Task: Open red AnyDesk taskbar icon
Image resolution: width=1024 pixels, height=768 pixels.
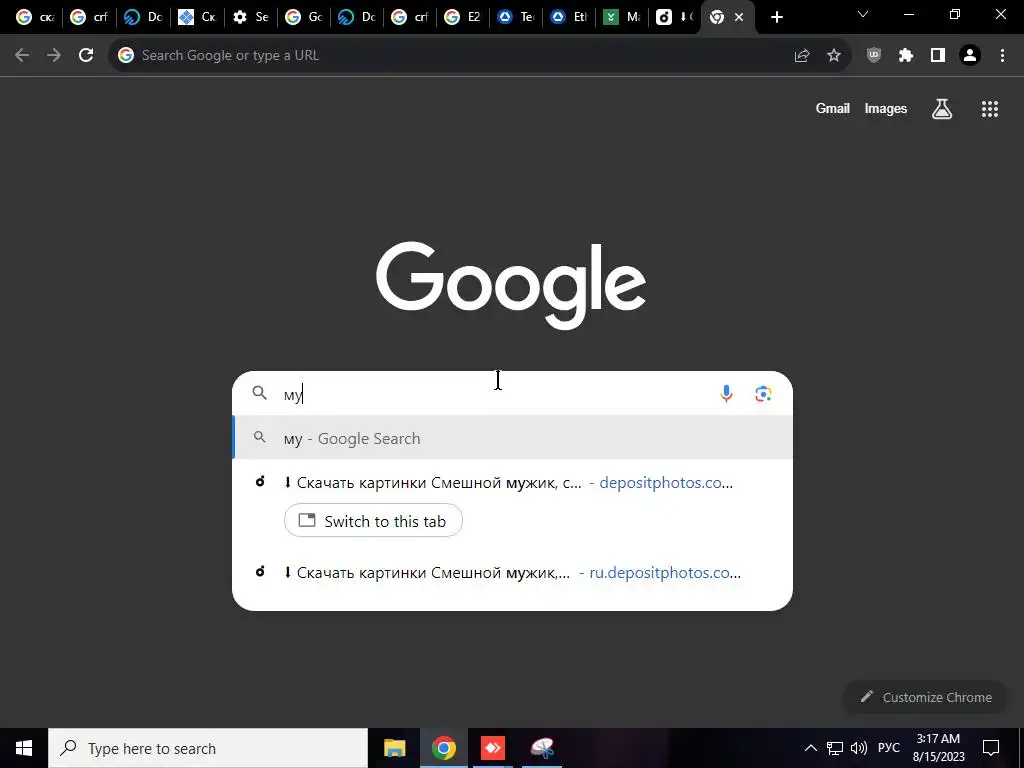Action: [x=493, y=748]
